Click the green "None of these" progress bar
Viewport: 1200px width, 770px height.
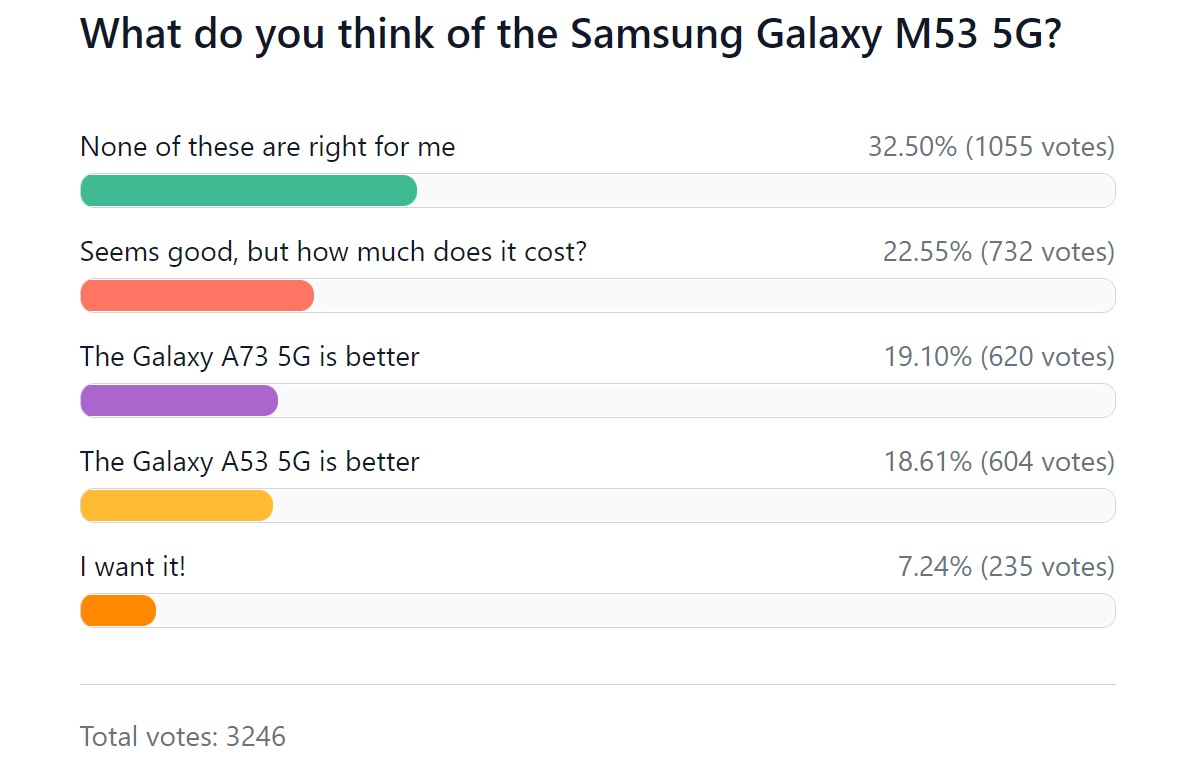[248, 190]
